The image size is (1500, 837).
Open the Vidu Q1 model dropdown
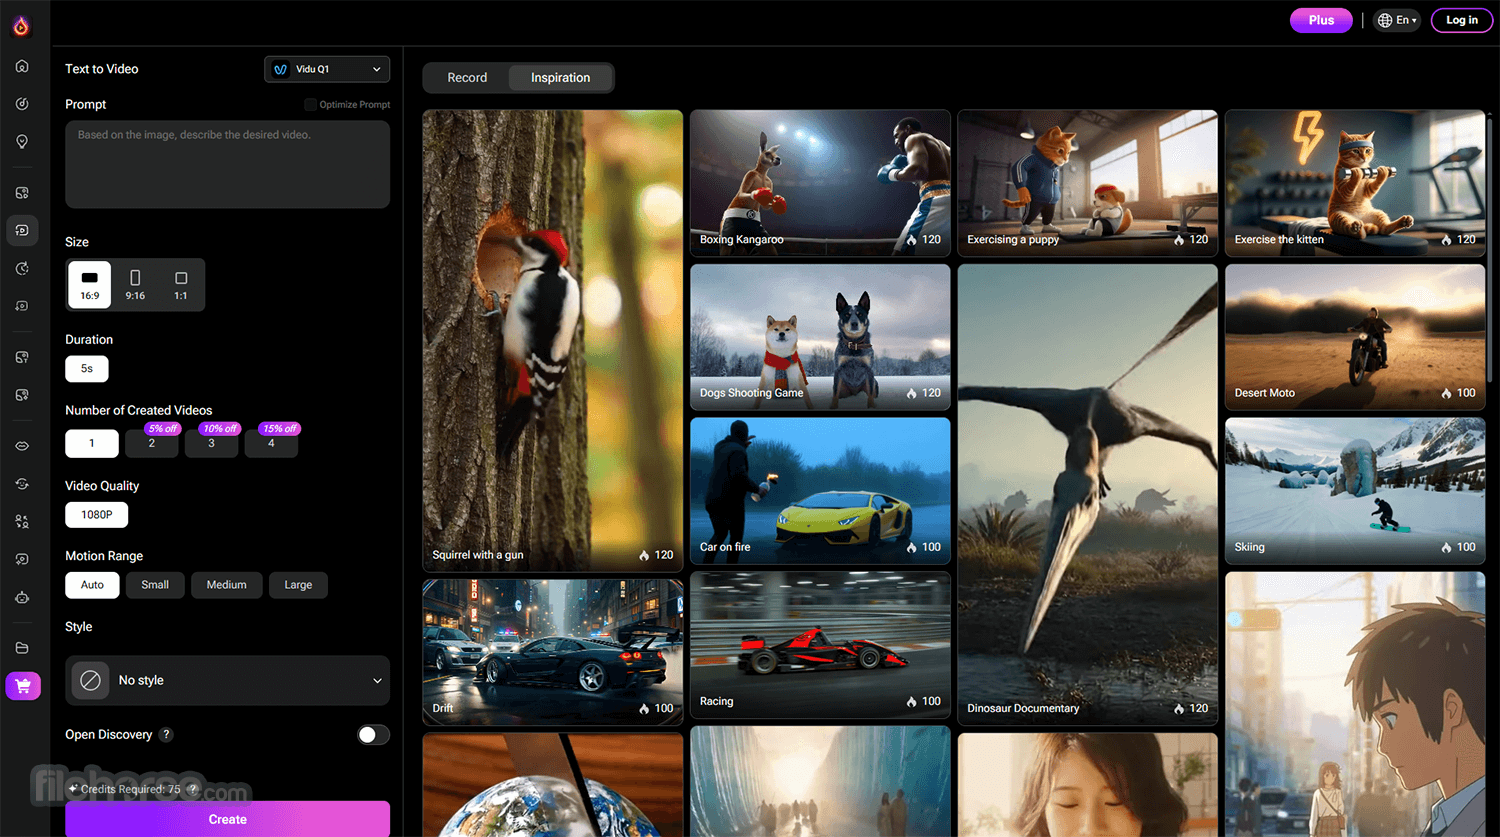[327, 69]
